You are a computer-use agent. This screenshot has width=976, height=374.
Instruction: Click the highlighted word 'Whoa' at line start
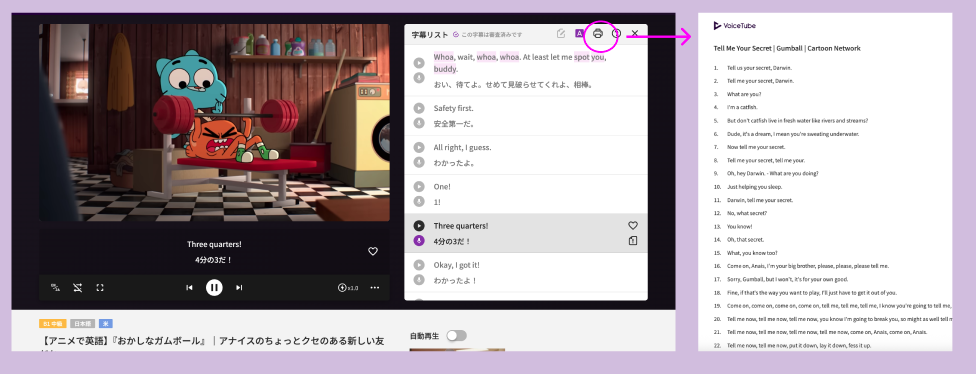(444, 57)
